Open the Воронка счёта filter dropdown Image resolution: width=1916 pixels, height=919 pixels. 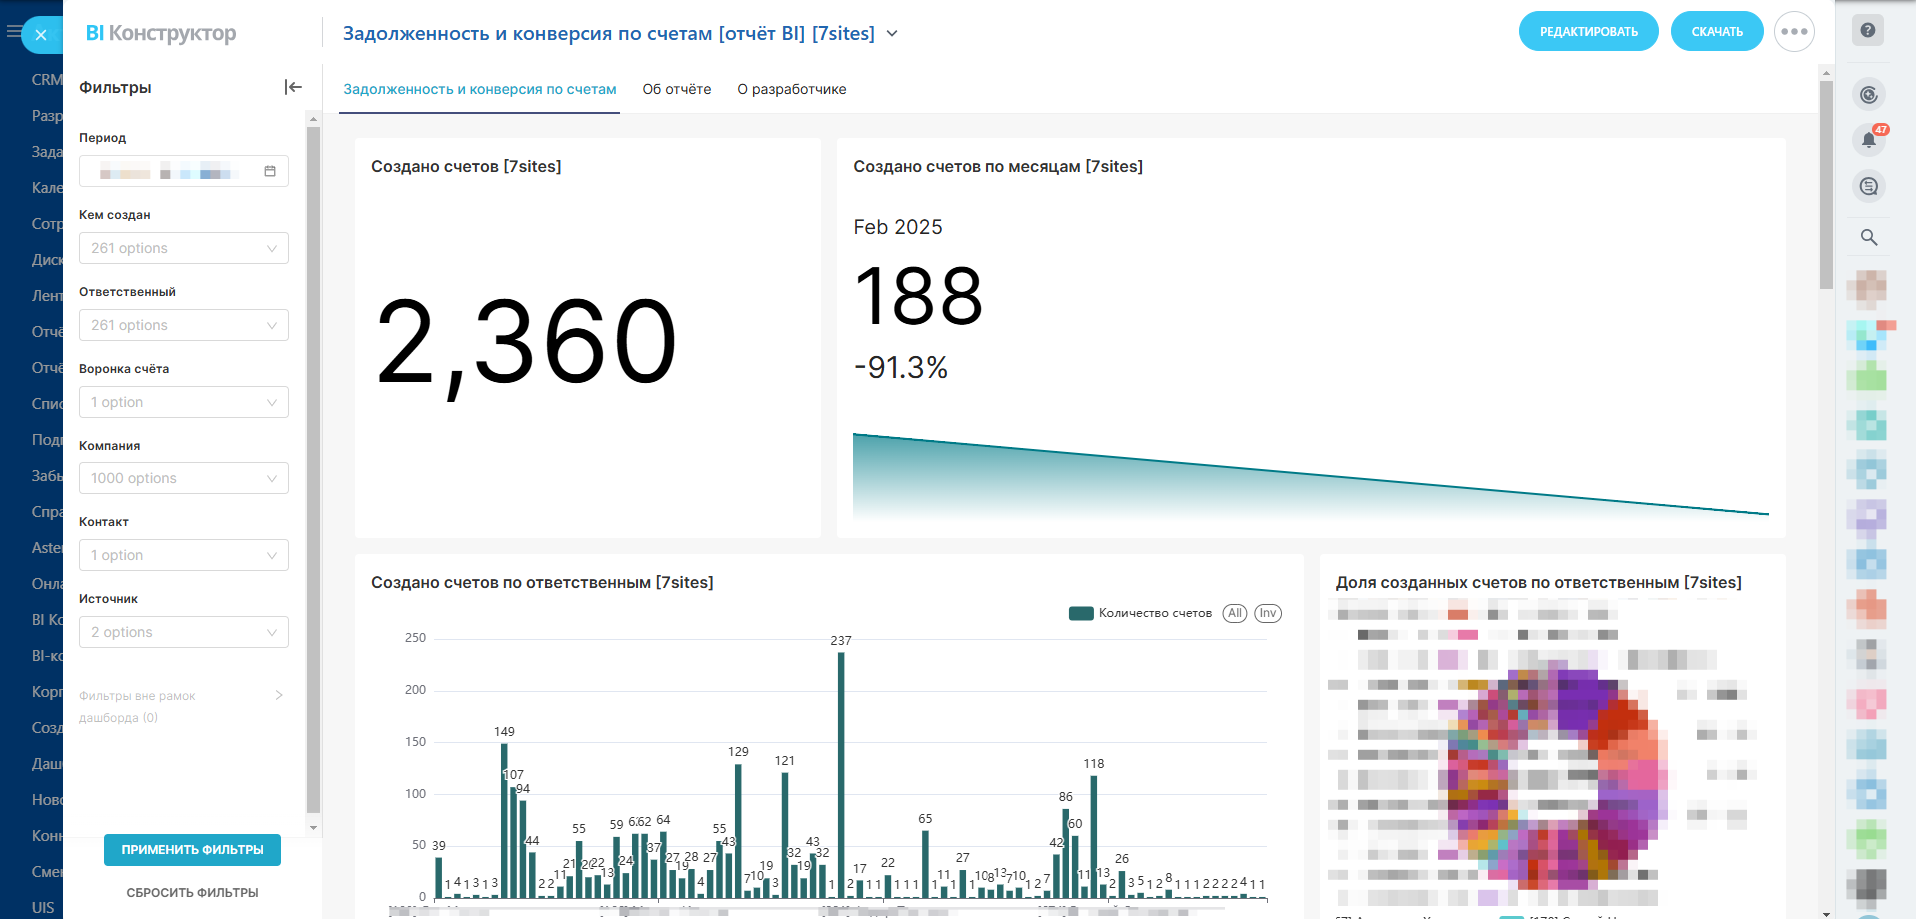(184, 402)
